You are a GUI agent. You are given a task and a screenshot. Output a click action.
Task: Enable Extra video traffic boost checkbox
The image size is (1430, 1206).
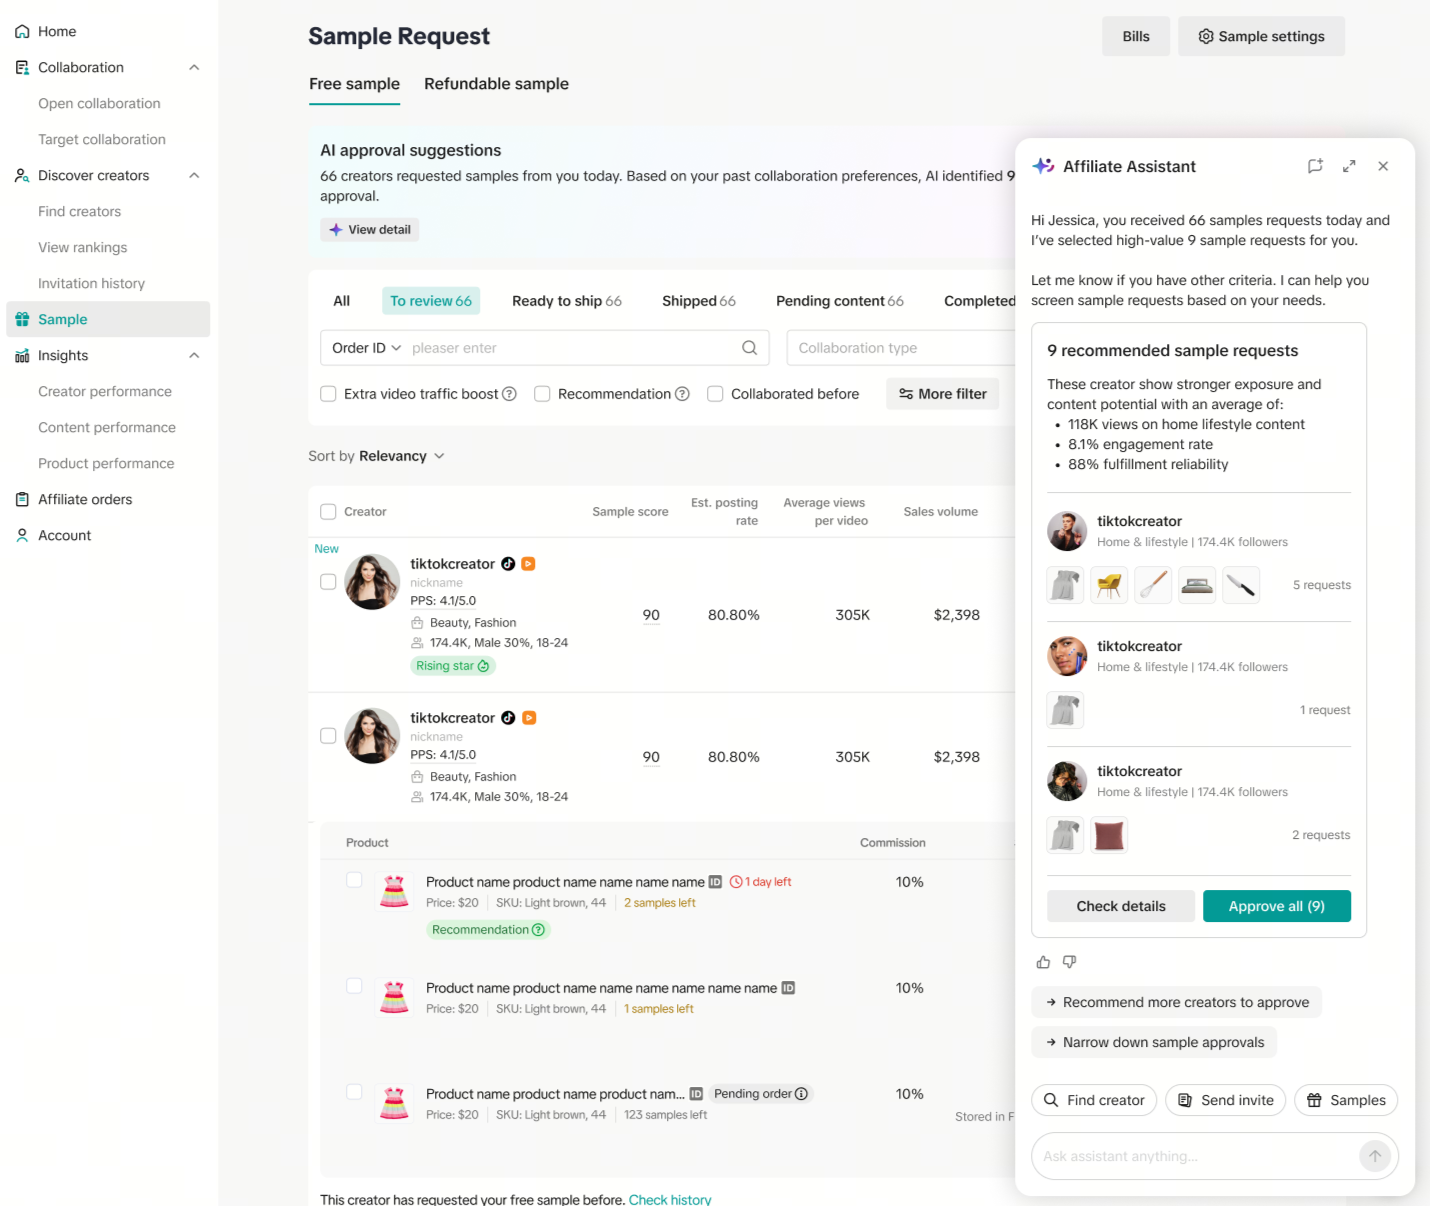328,394
